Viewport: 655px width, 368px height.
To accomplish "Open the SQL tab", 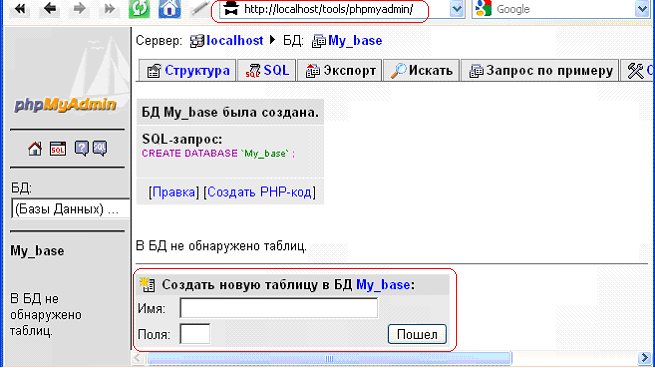I will (267, 70).
